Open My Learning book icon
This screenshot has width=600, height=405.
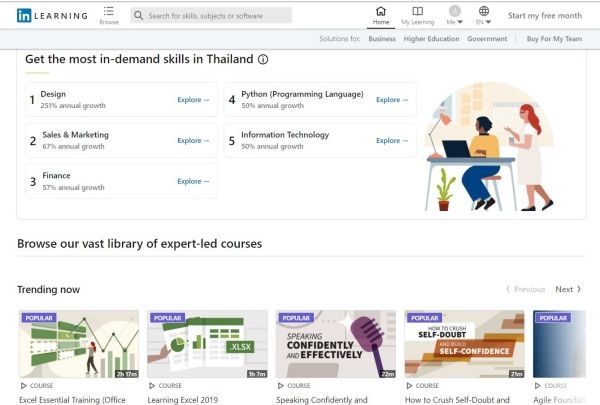click(418, 11)
